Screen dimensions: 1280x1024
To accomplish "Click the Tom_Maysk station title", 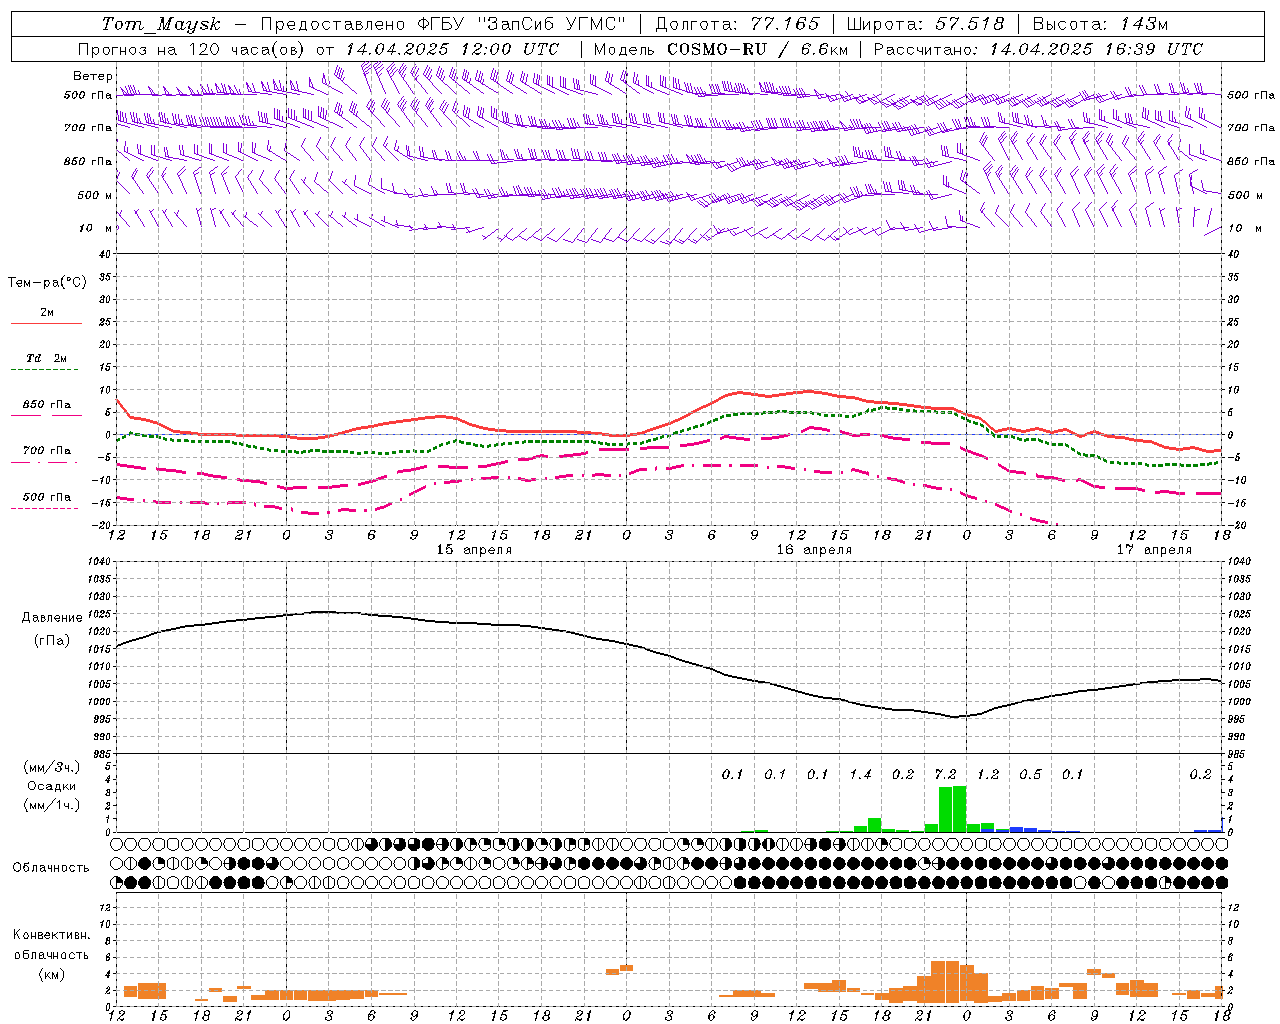I will coord(161,24).
